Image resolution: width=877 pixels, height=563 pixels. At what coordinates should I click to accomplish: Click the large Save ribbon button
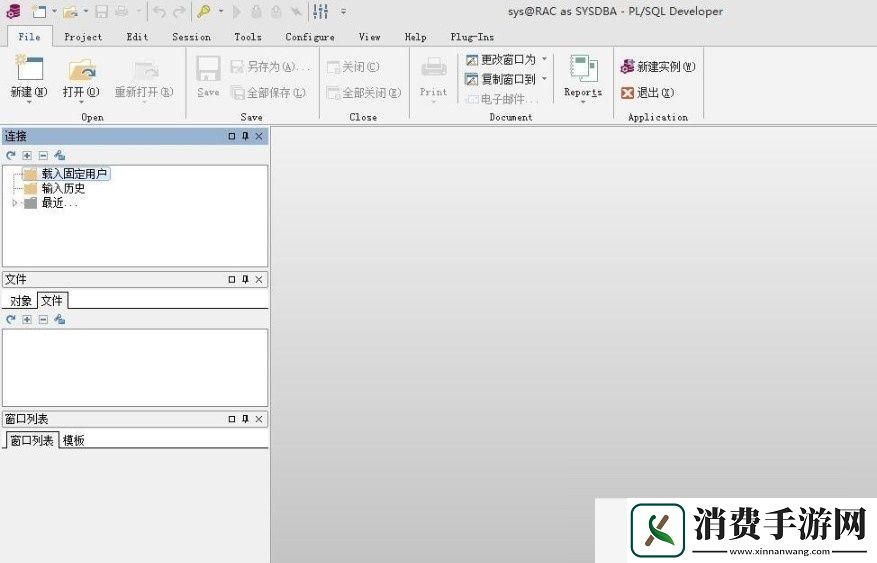pyautogui.click(x=208, y=77)
